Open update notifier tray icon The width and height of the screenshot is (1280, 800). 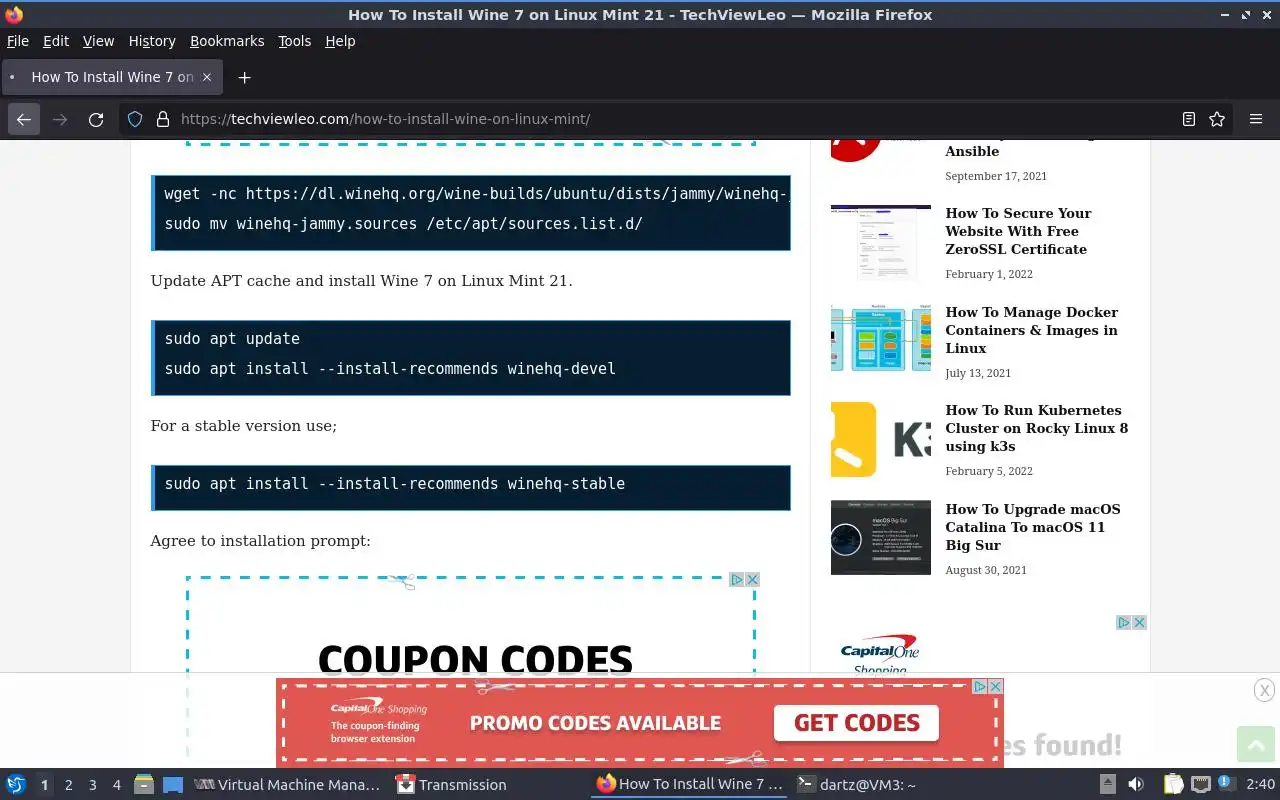[x=1226, y=785]
